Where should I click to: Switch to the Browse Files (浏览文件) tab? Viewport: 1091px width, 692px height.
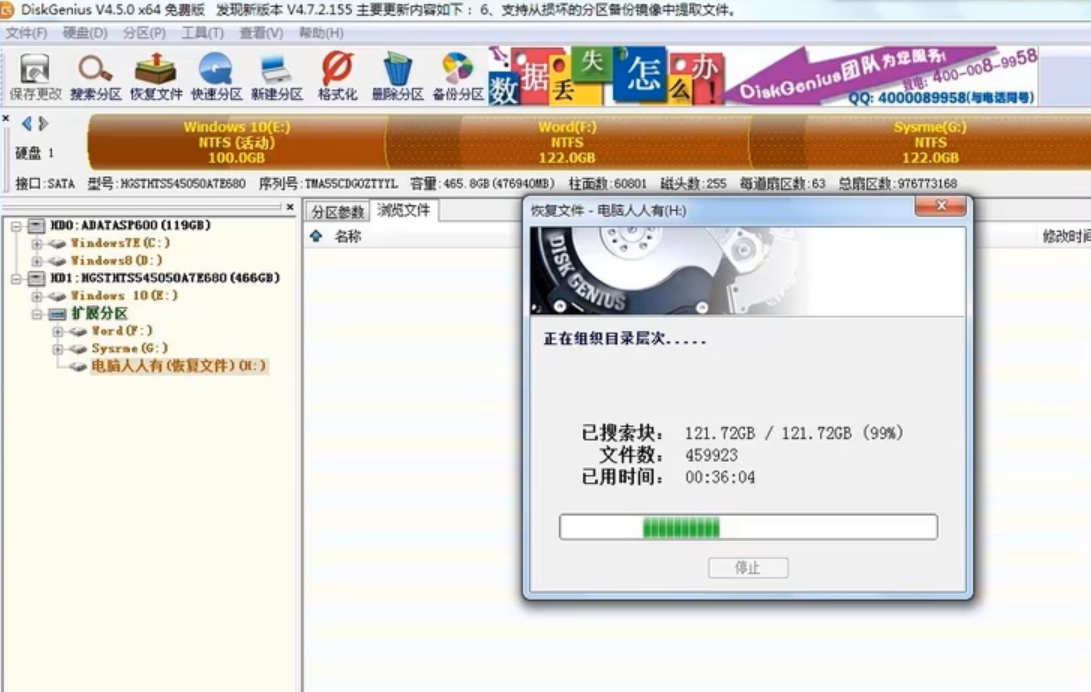click(x=404, y=211)
